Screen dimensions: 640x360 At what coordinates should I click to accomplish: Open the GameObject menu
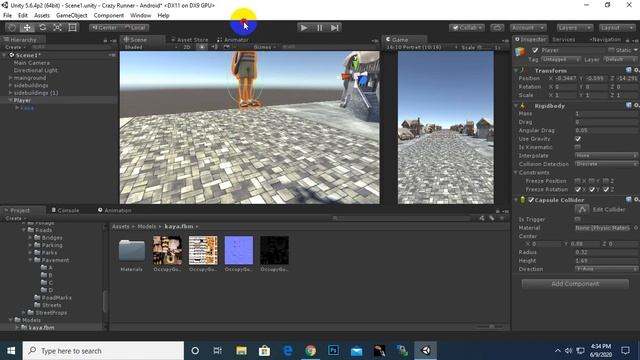(x=71, y=16)
